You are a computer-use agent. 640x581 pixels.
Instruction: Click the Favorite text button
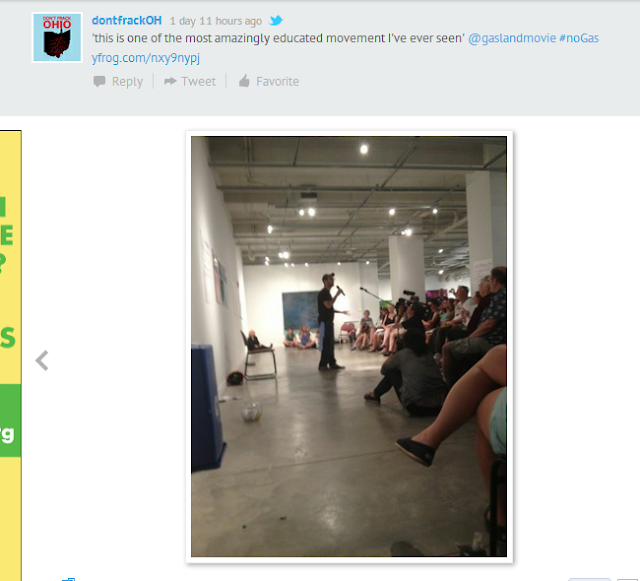click(x=278, y=82)
